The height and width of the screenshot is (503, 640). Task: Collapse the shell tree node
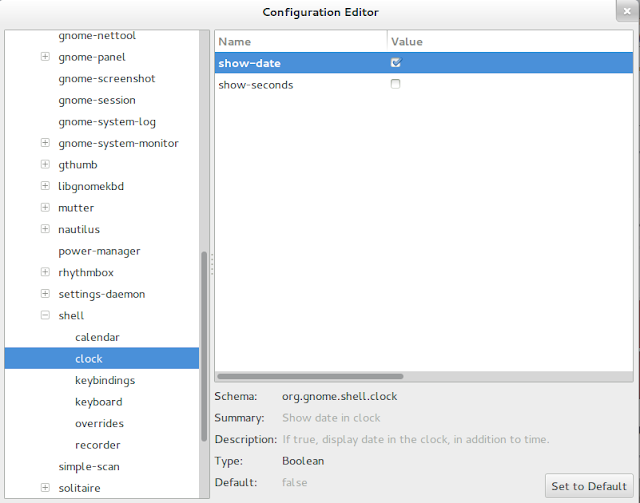pos(45,315)
